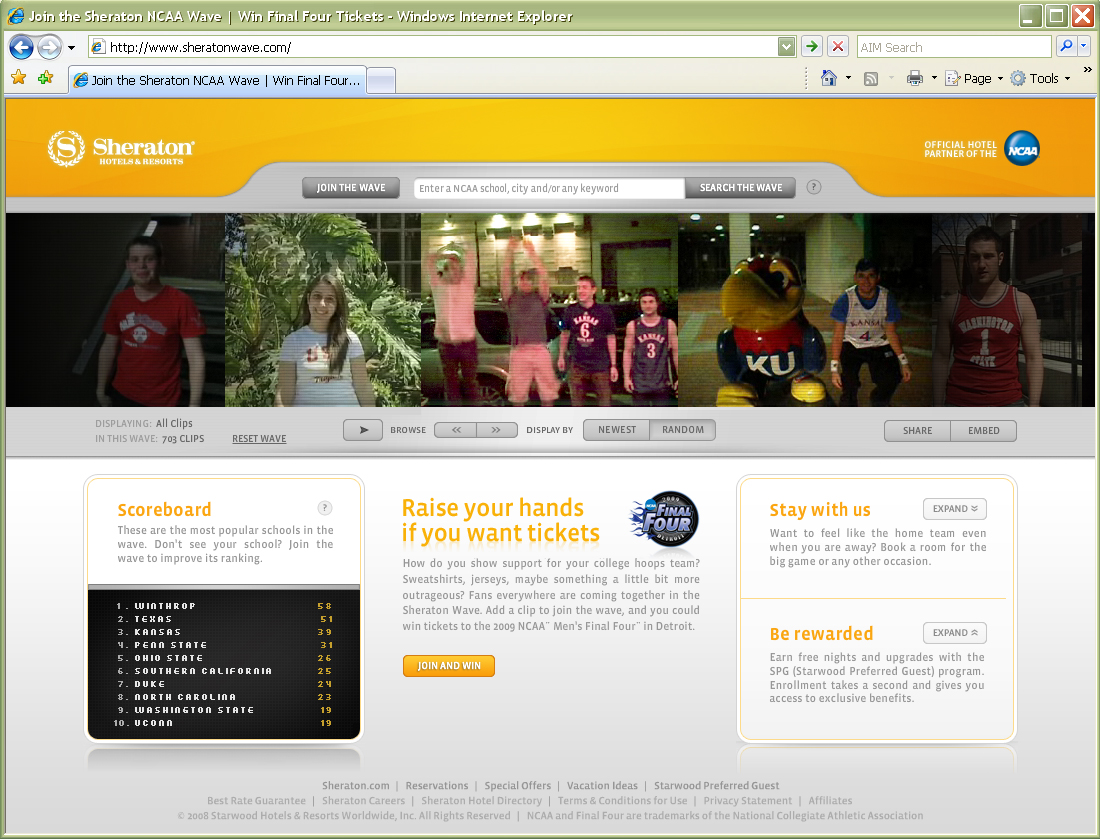Browse backward with the << button
Image resolution: width=1100 pixels, height=839 pixels.
[456, 430]
